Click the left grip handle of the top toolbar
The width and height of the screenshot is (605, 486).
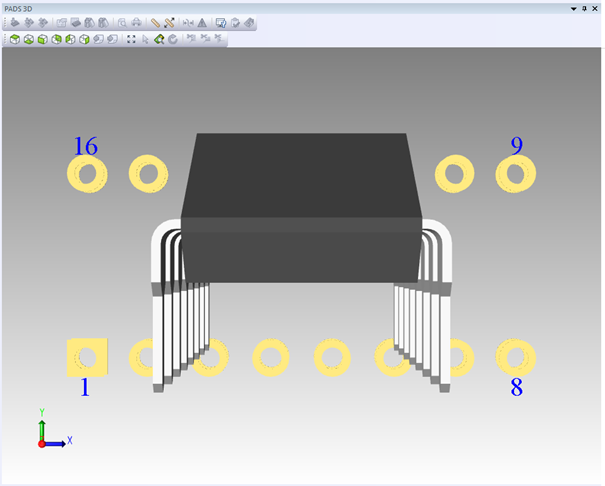pyautogui.click(x=5, y=23)
